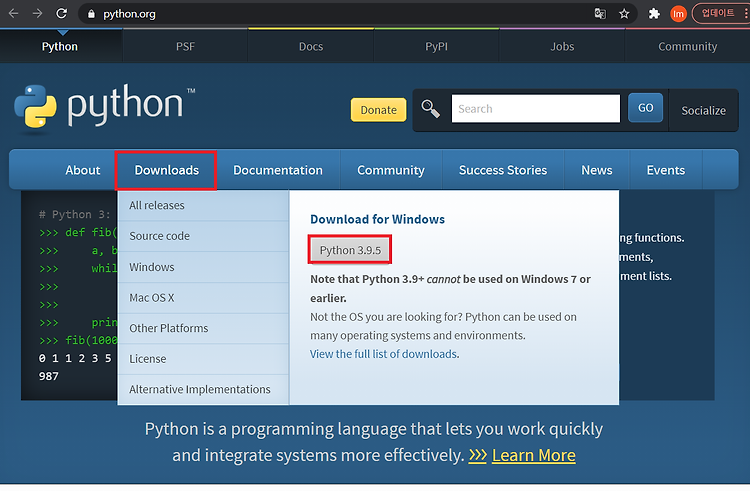Click the magnifying glass search icon

click(x=430, y=109)
